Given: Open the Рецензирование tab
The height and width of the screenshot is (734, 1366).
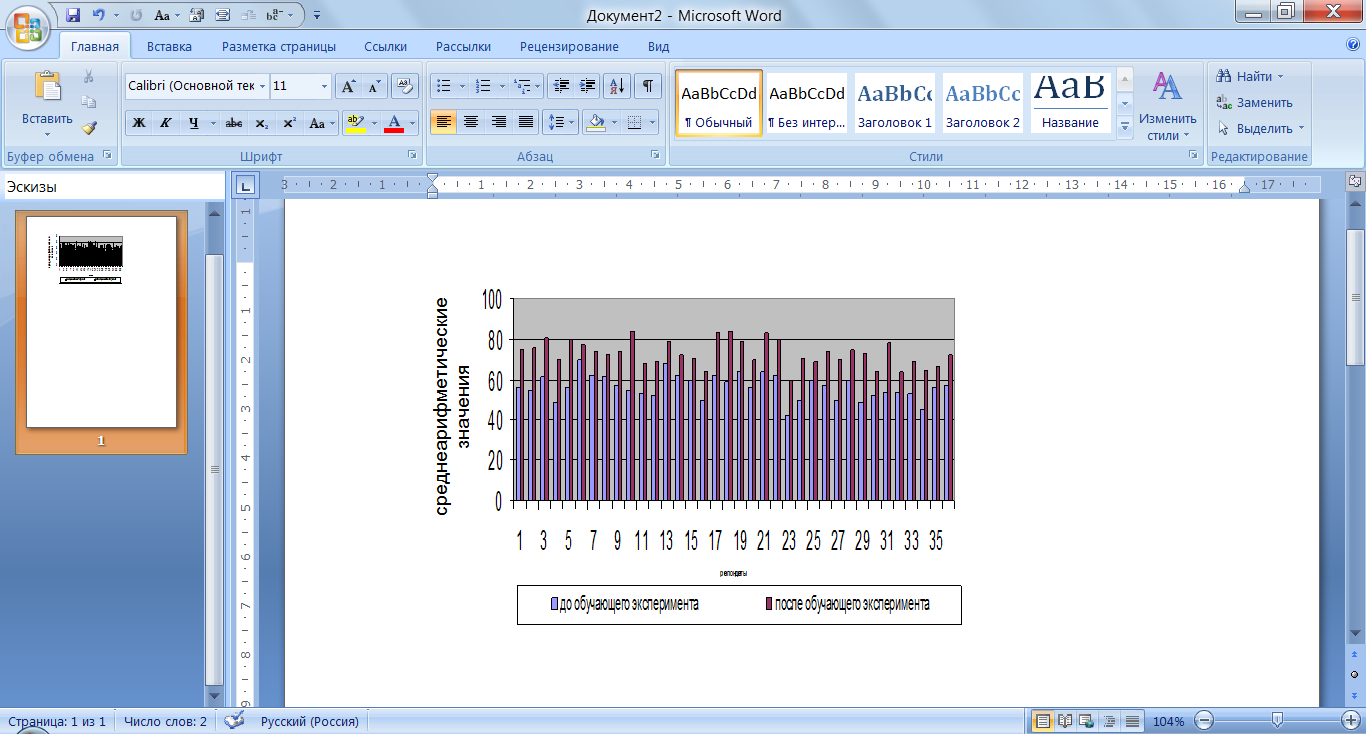Looking at the screenshot, I should [x=569, y=46].
